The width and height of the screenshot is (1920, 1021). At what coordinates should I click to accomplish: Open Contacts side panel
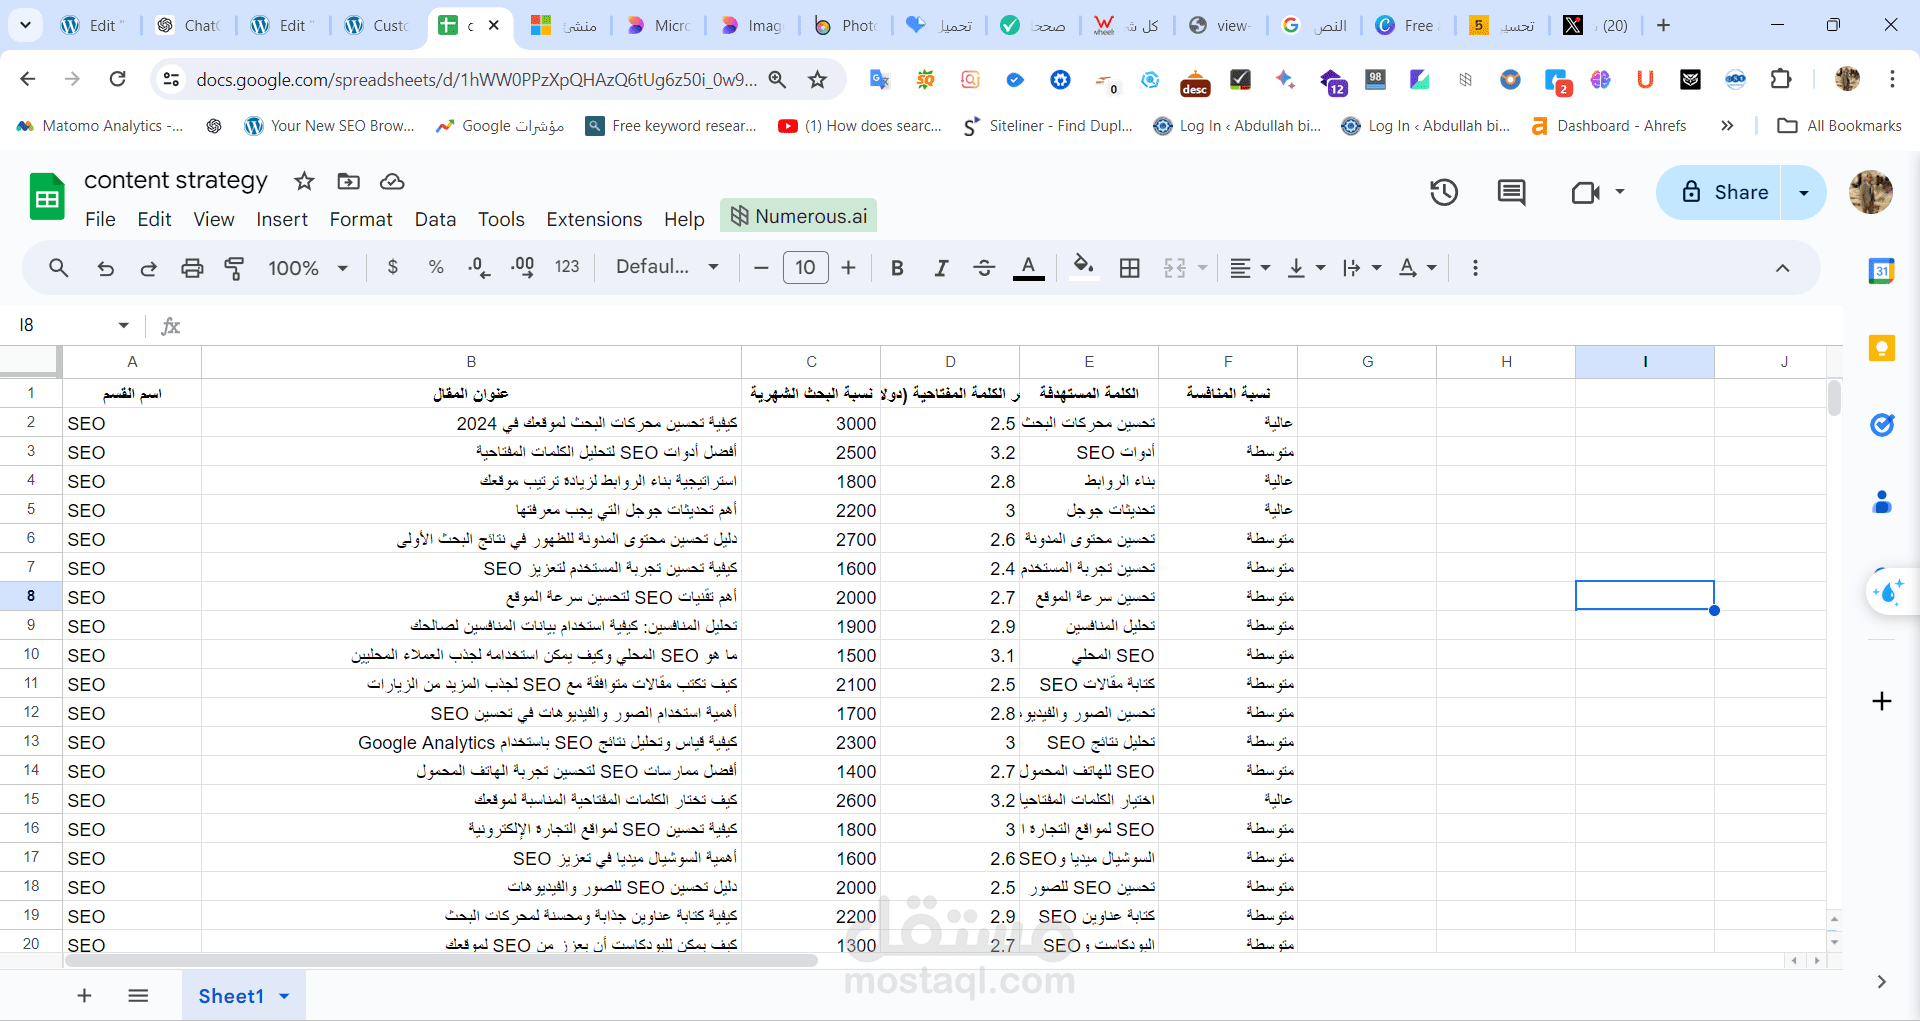pyautogui.click(x=1881, y=502)
